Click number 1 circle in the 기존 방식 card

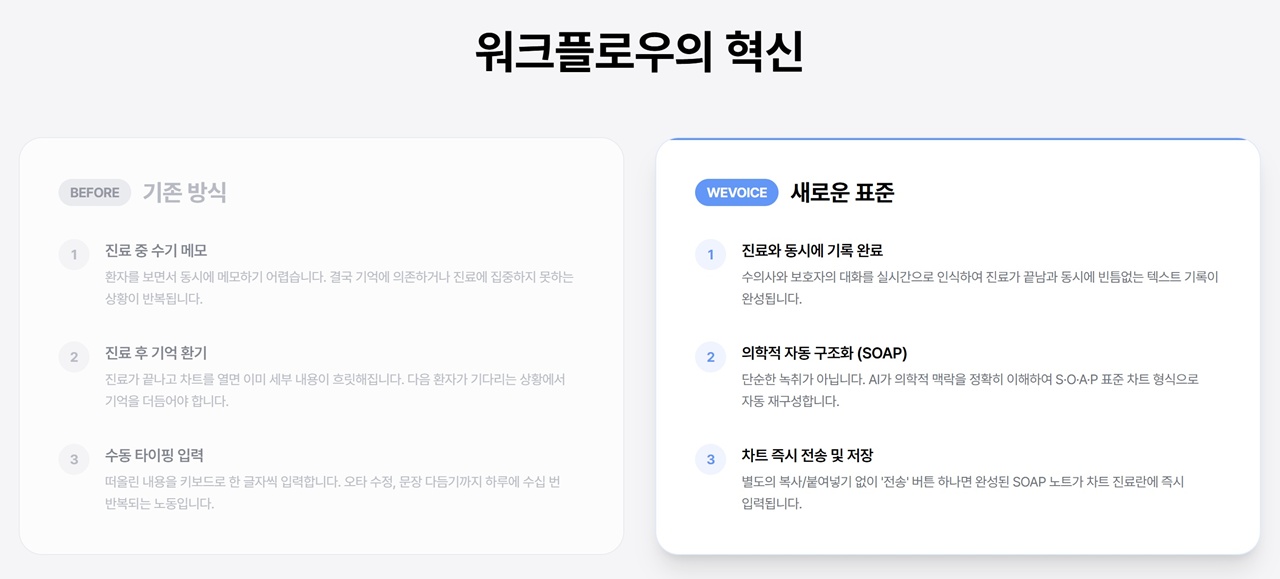(x=74, y=255)
